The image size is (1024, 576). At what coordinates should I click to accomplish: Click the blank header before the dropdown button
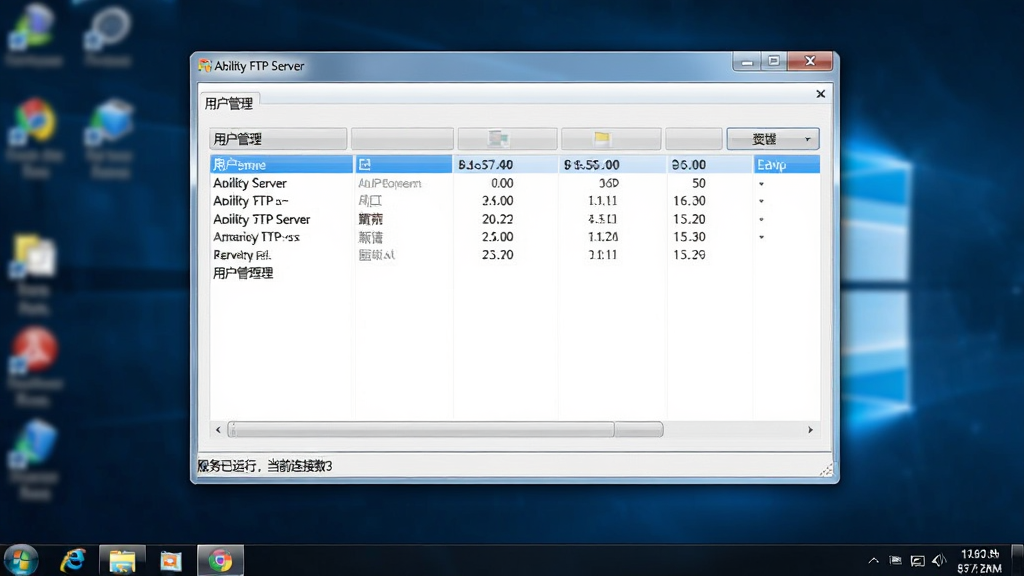point(694,138)
